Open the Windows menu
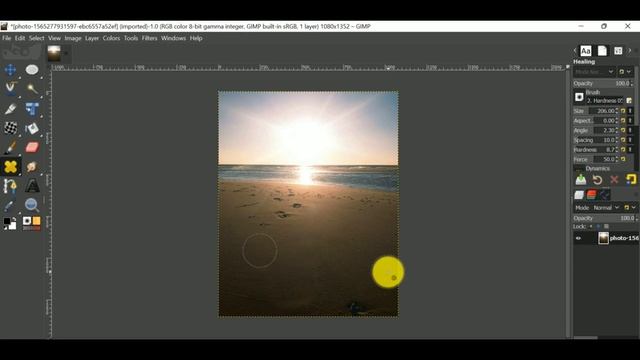Image resolution: width=640 pixels, height=360 pixels. (x=173, y=38)
